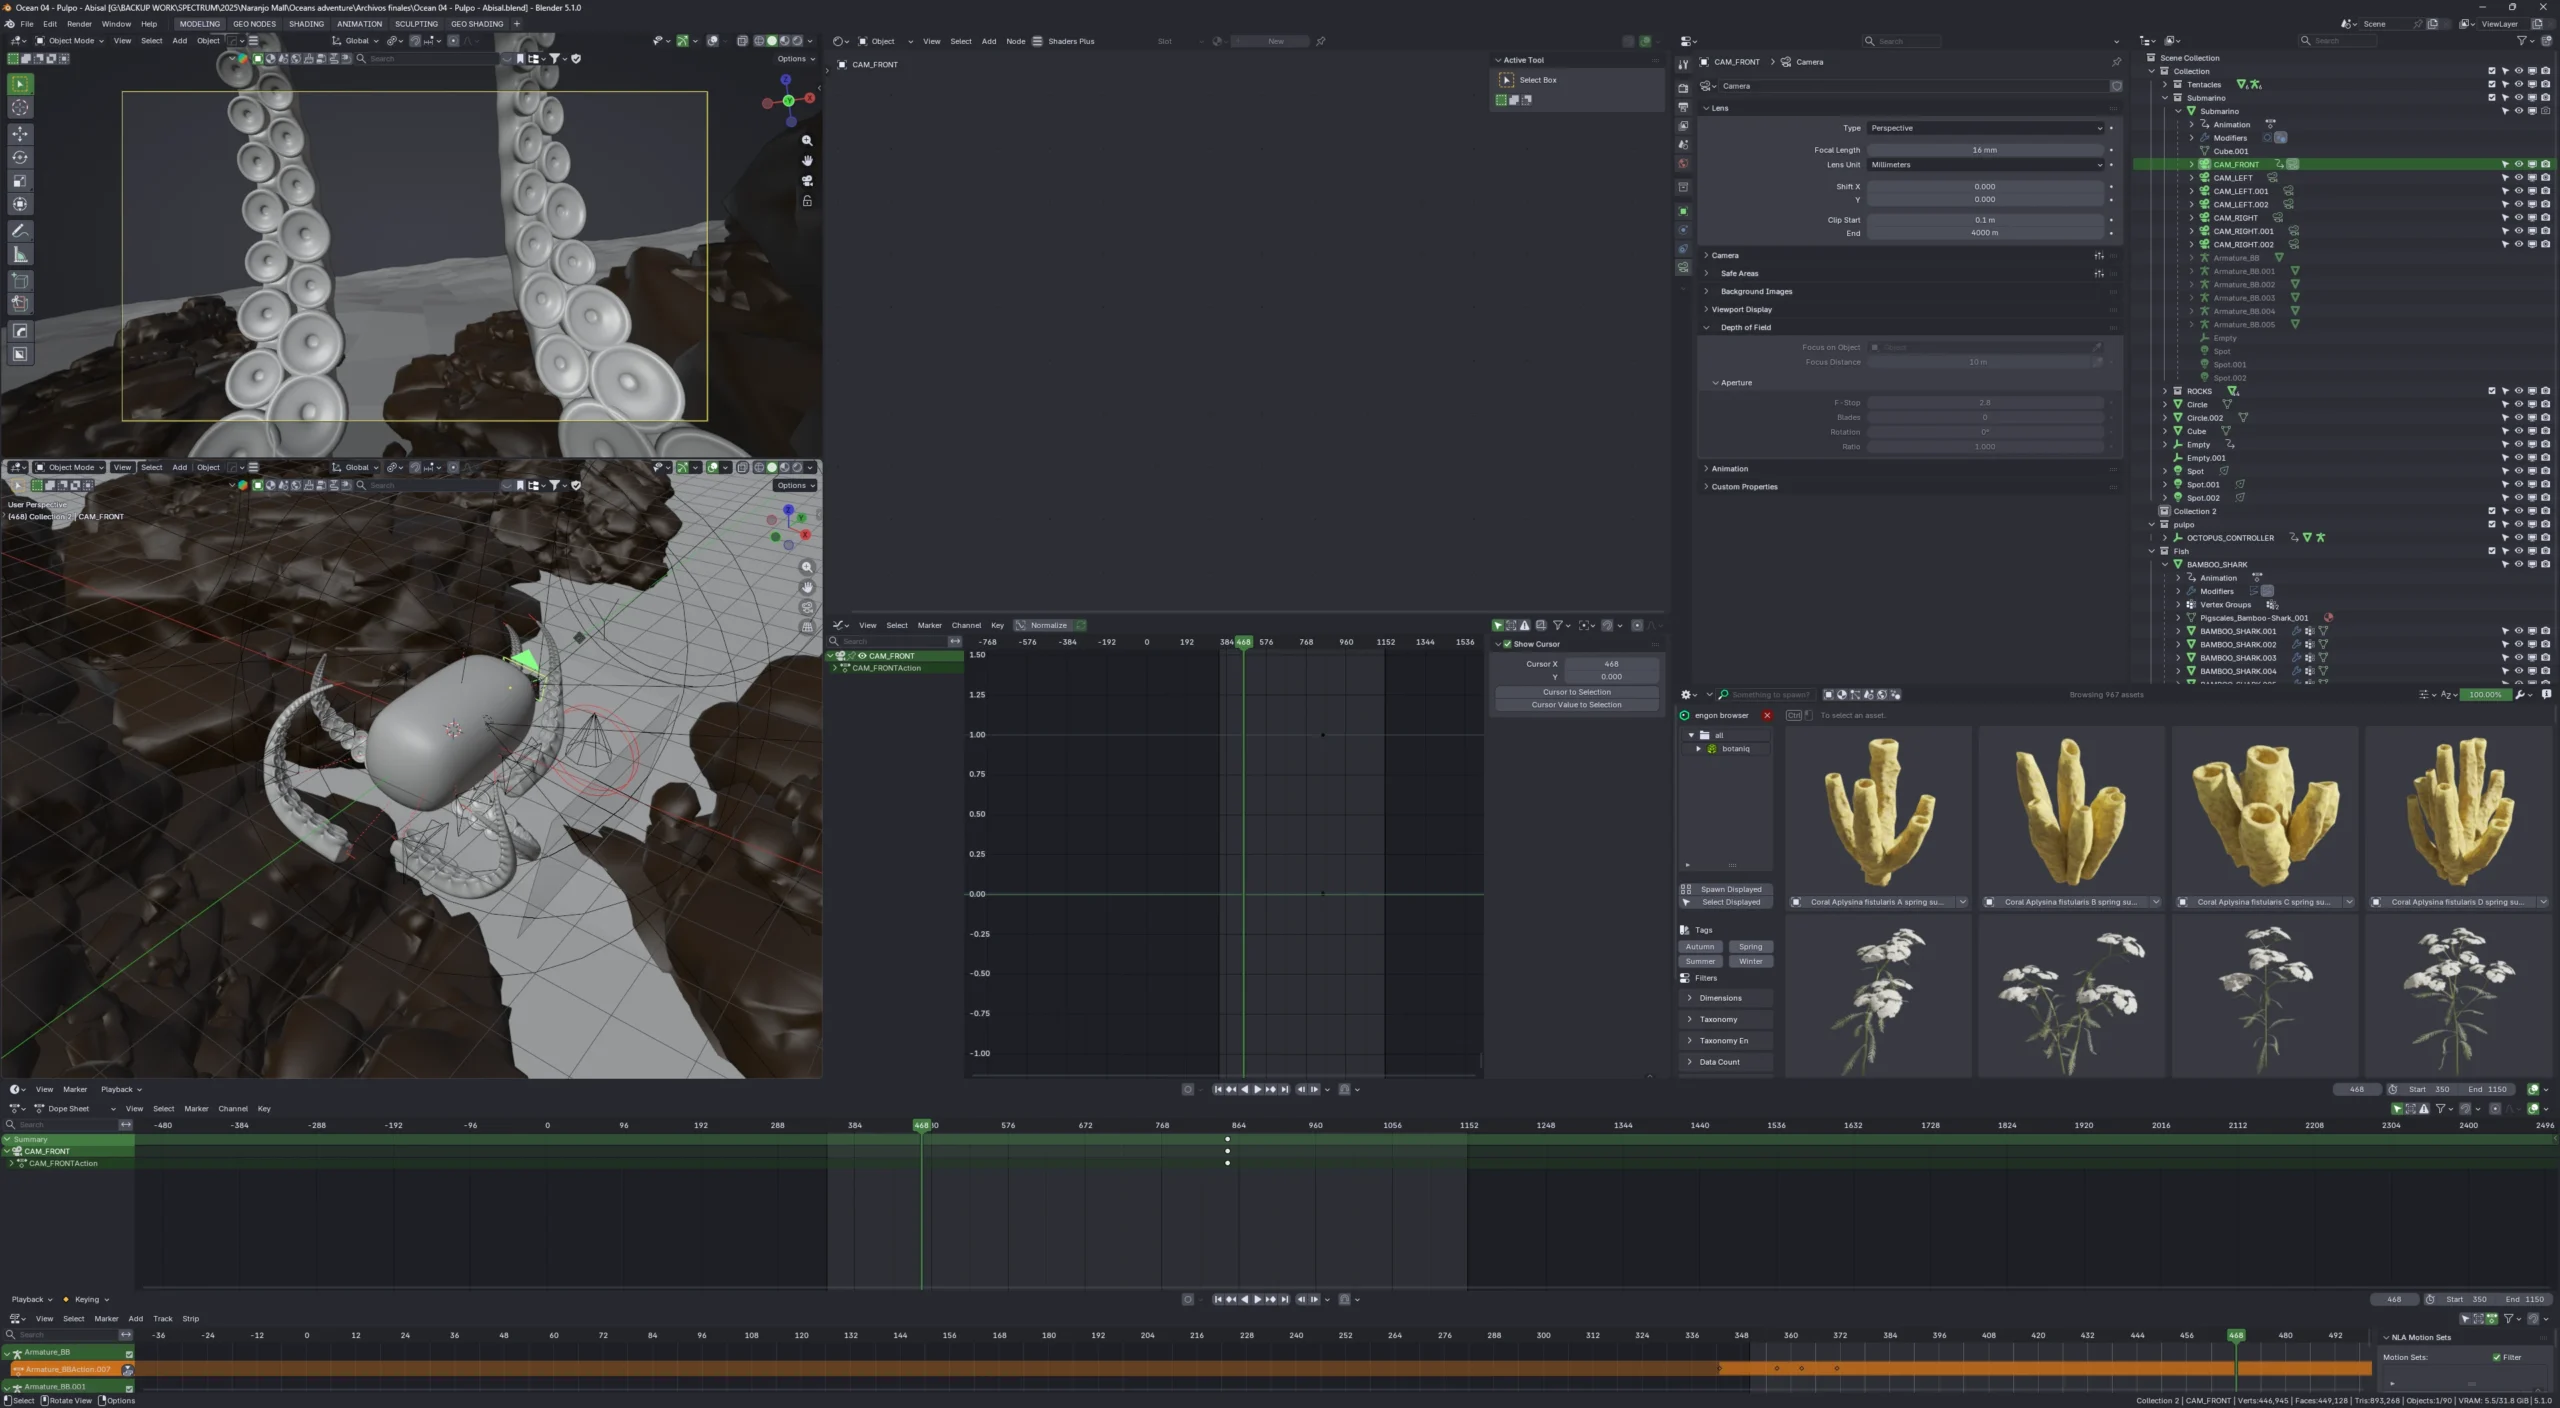Screen dimensions: 2560x1408
Task: Choose the Measure tool in left toolbar
Action: click(20, 254)
